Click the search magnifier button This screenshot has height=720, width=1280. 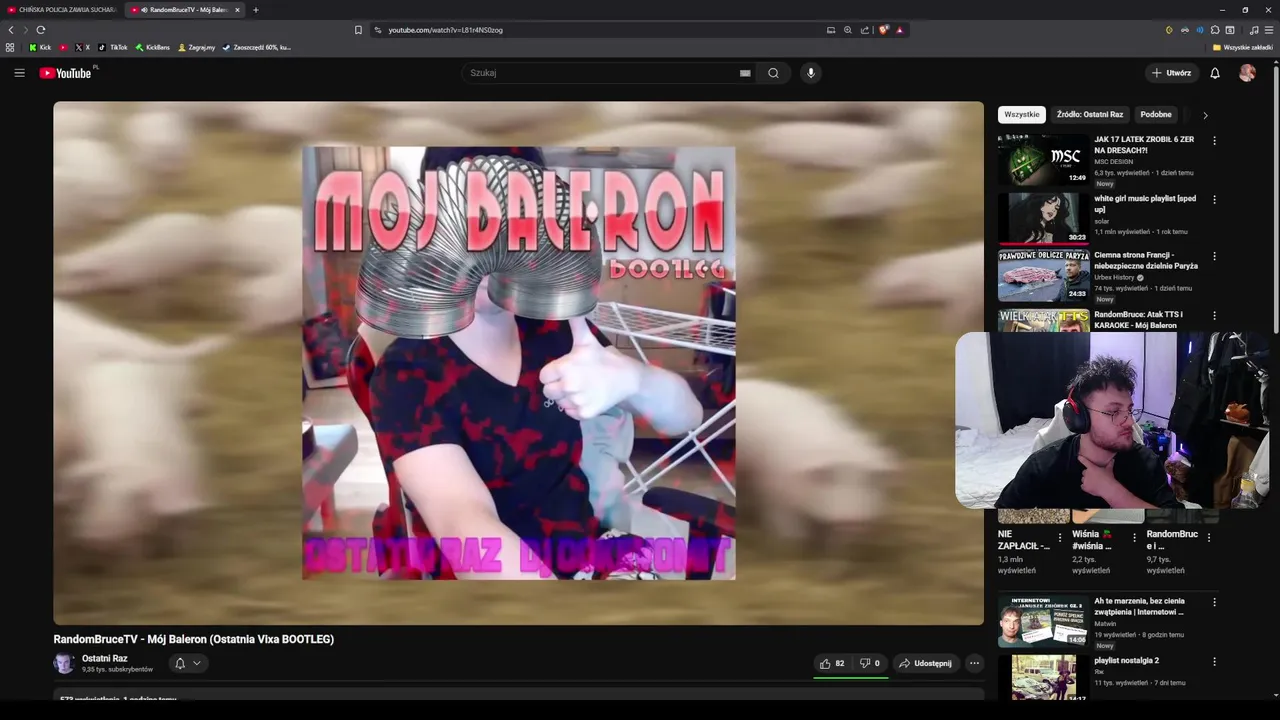tap(773, 73)
